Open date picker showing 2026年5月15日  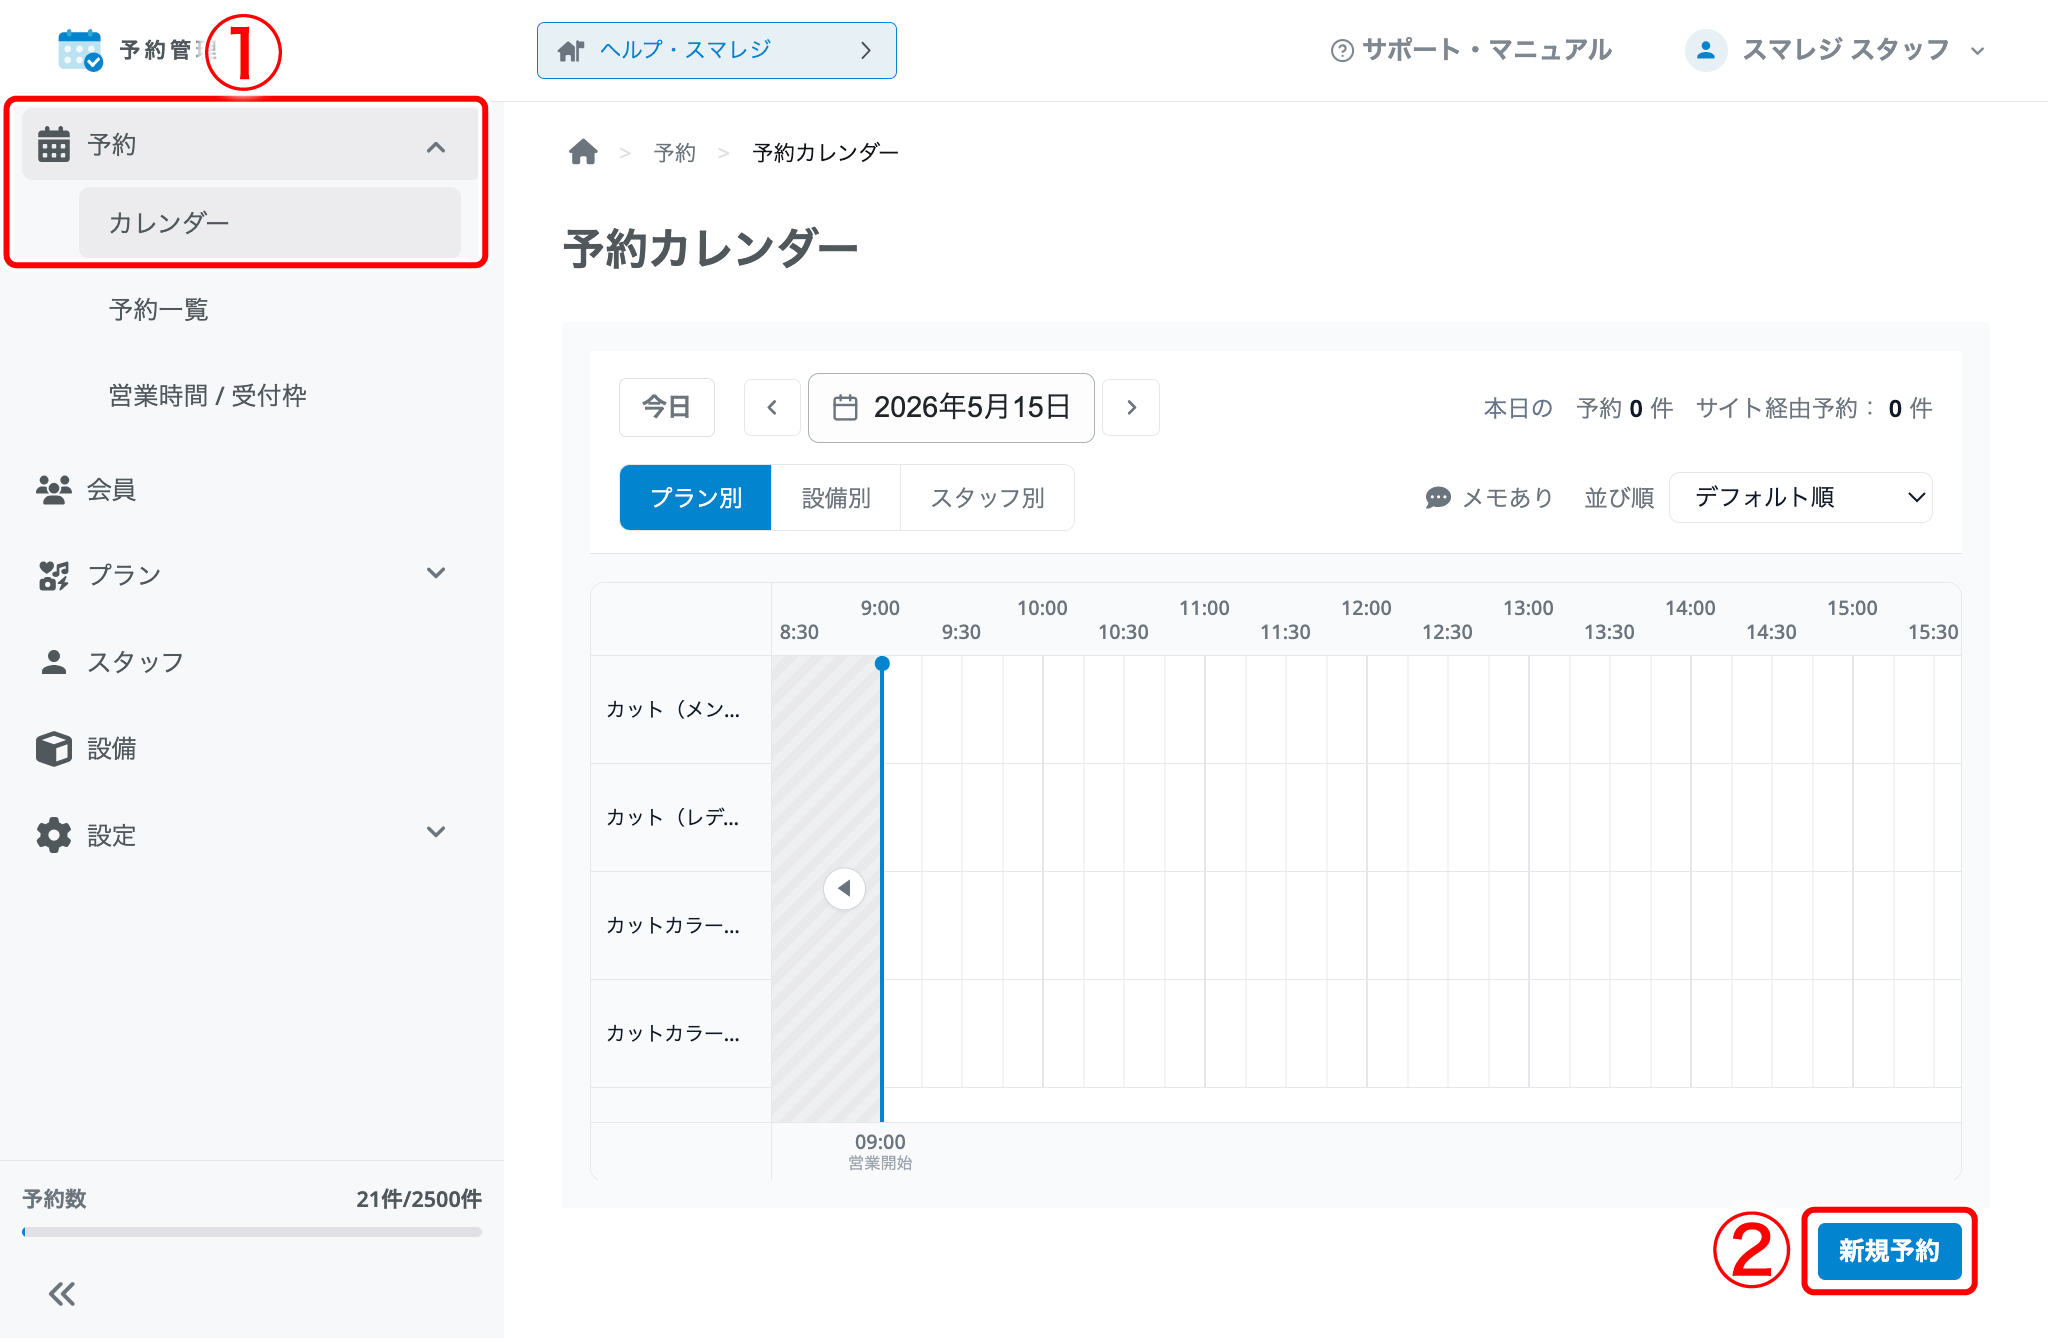951,407
